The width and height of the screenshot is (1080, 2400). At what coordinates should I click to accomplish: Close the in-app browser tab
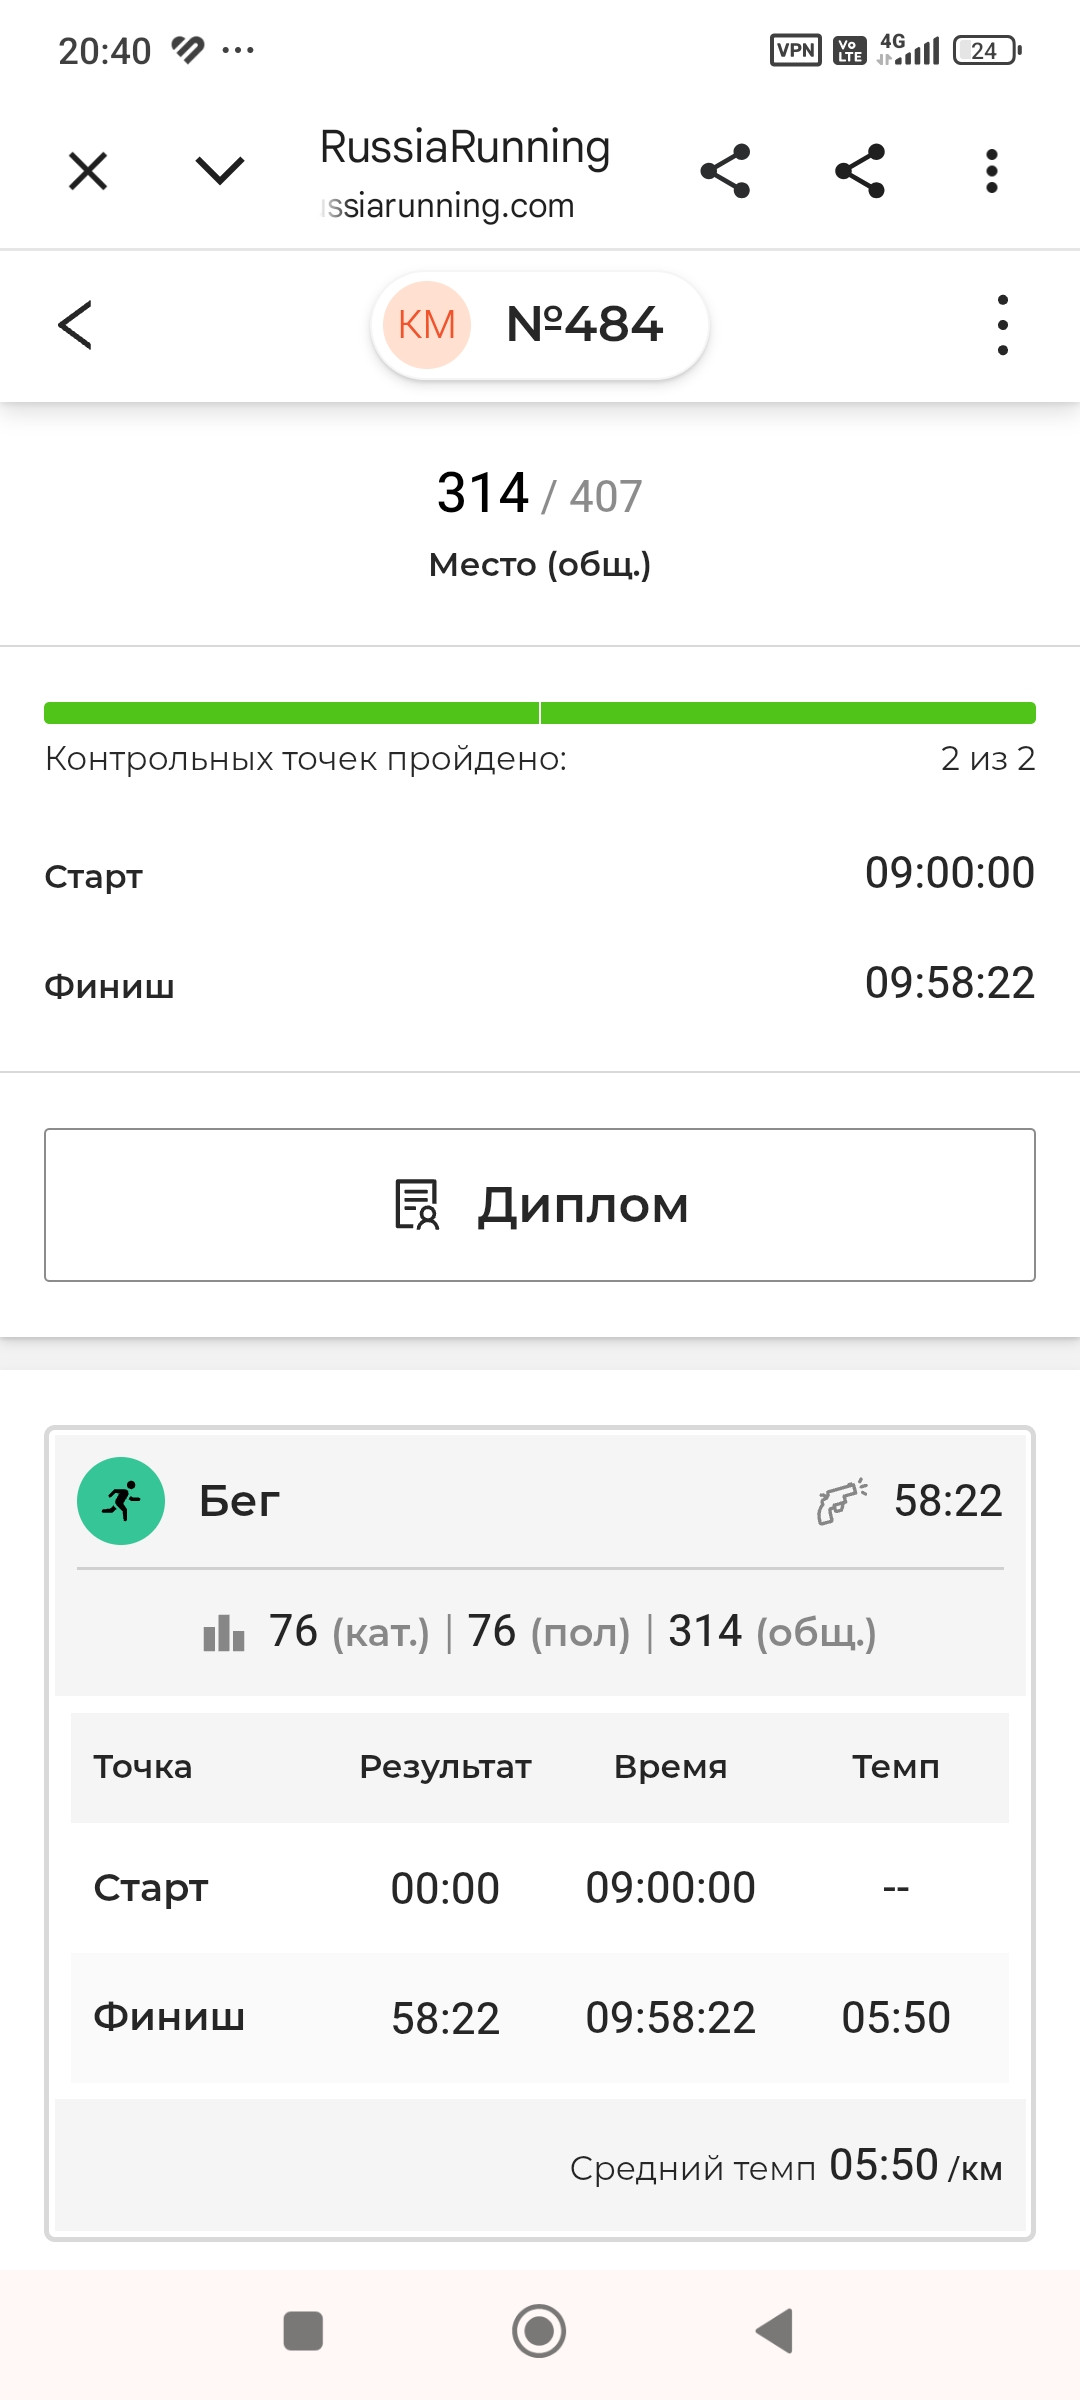pos(88,171)
